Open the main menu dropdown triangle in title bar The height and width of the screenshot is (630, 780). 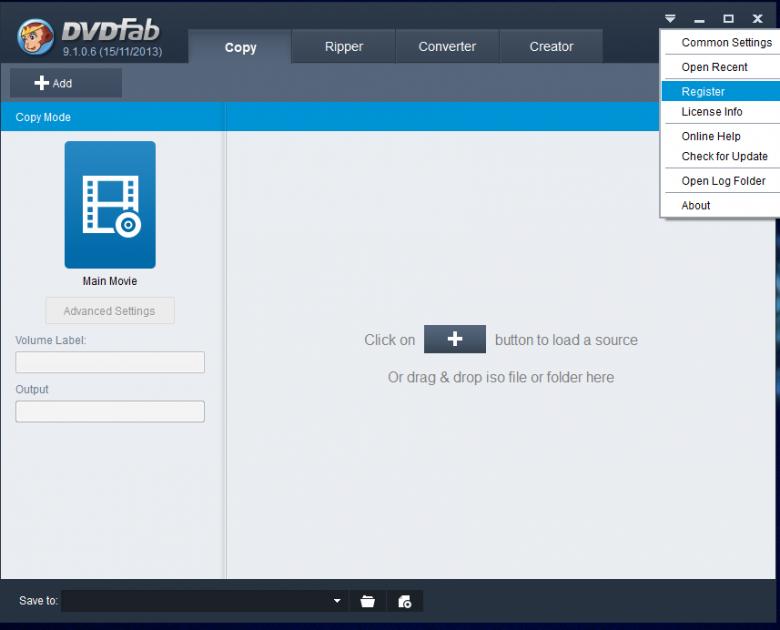[x=670, y=19]
